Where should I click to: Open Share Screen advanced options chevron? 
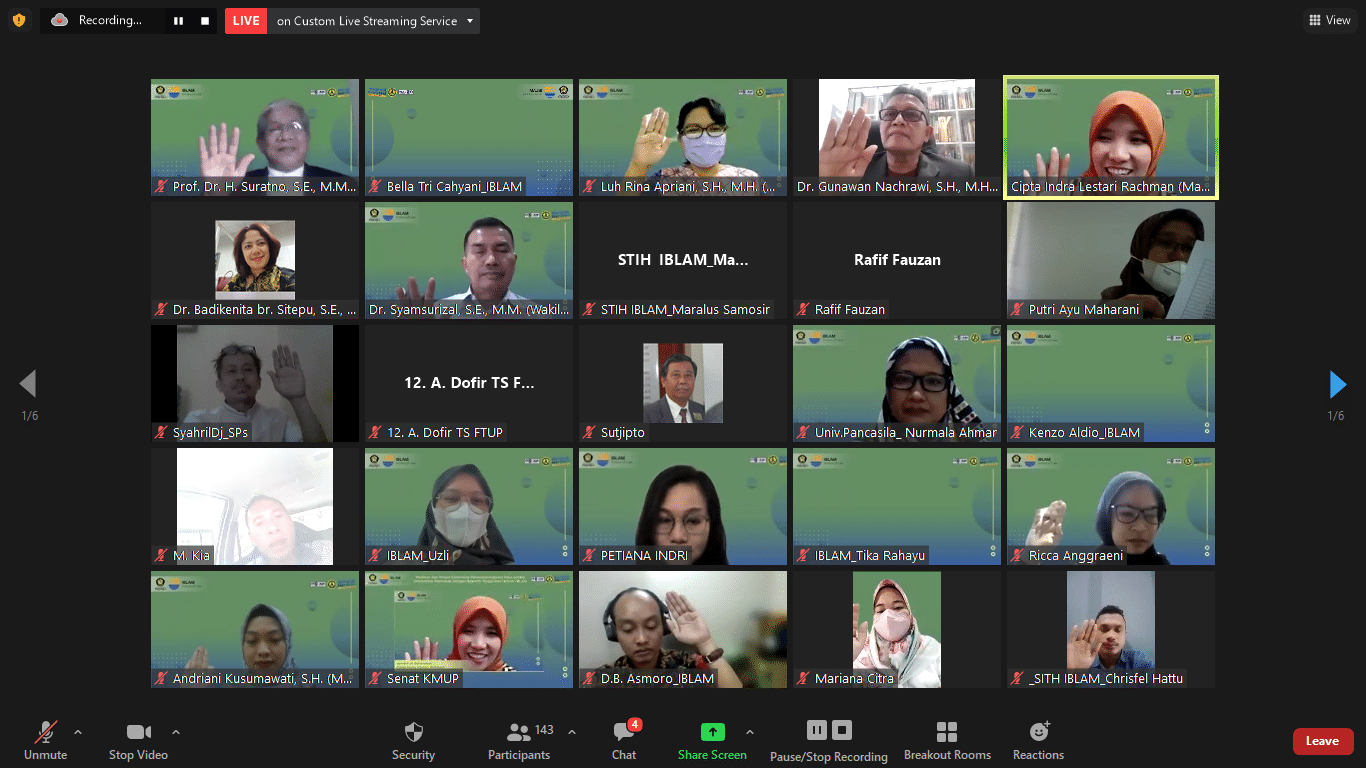coord(748,730)
